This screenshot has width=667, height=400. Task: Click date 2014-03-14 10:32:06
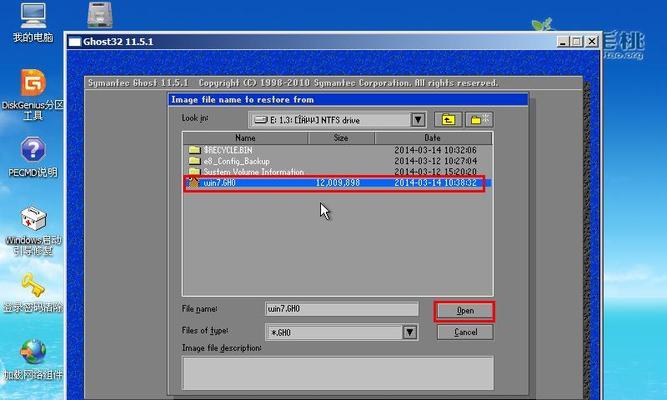(x=435, y=150)
